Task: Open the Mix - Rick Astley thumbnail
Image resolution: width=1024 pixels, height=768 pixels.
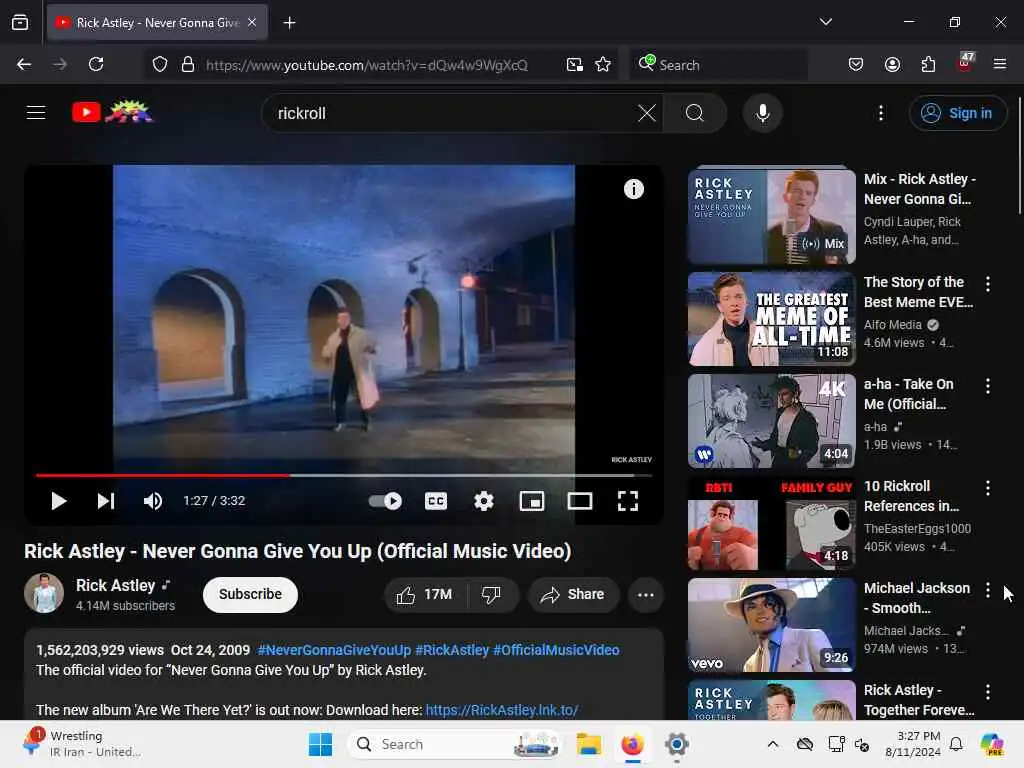Action: 771,216
